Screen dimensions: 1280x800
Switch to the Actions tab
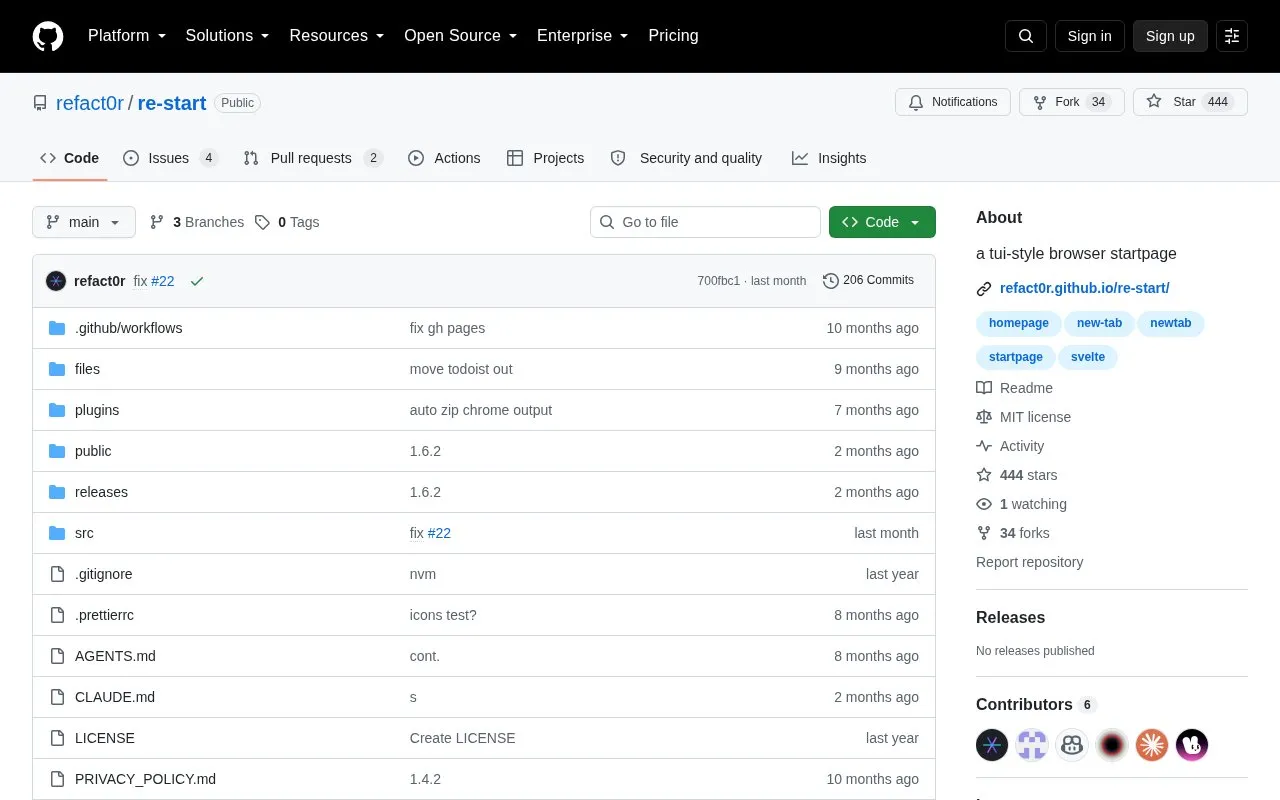coord(444,158)
